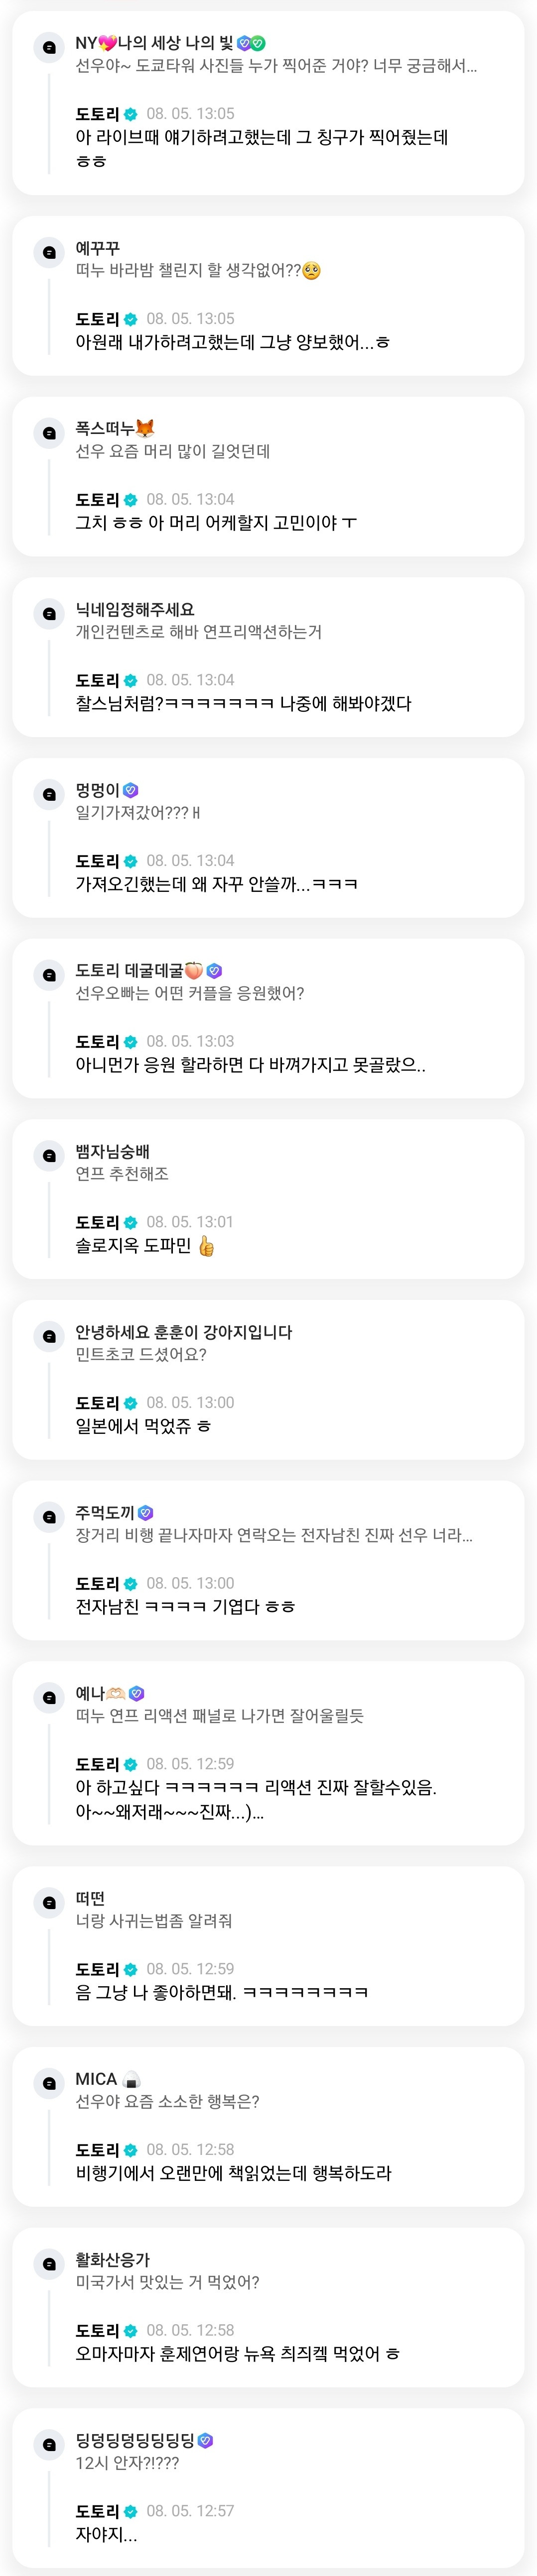The height and width of the screenshot is (2576, 537).
Task: Click the green shield badge after NY username
Action: pyautogui.click(x=258, y=43)
